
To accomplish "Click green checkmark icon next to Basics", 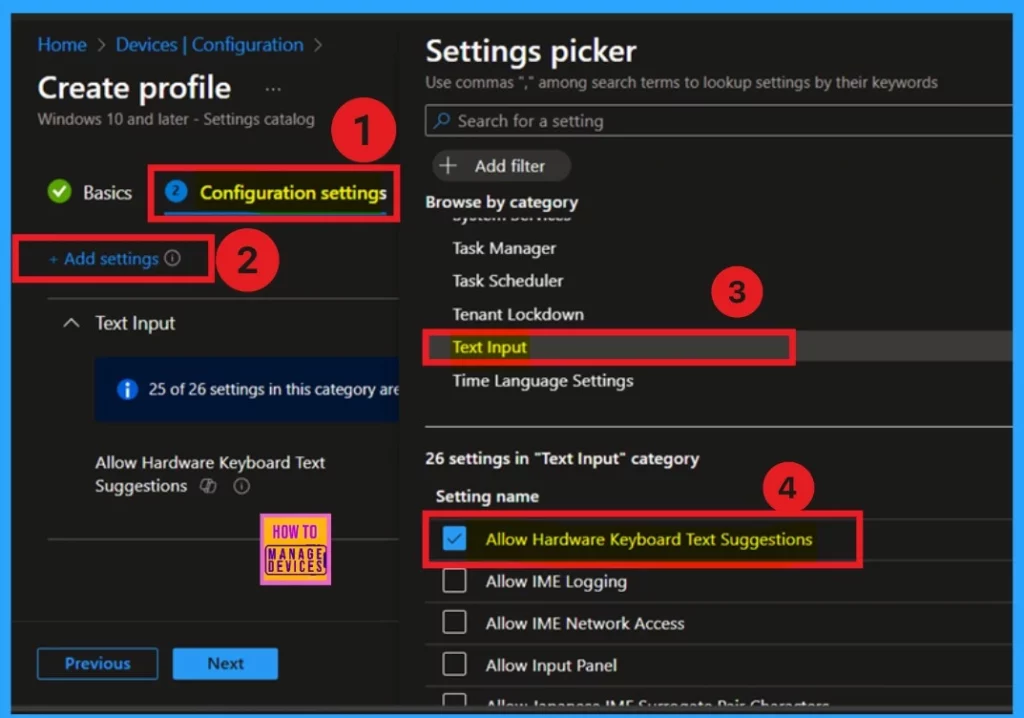I will 59,191.
